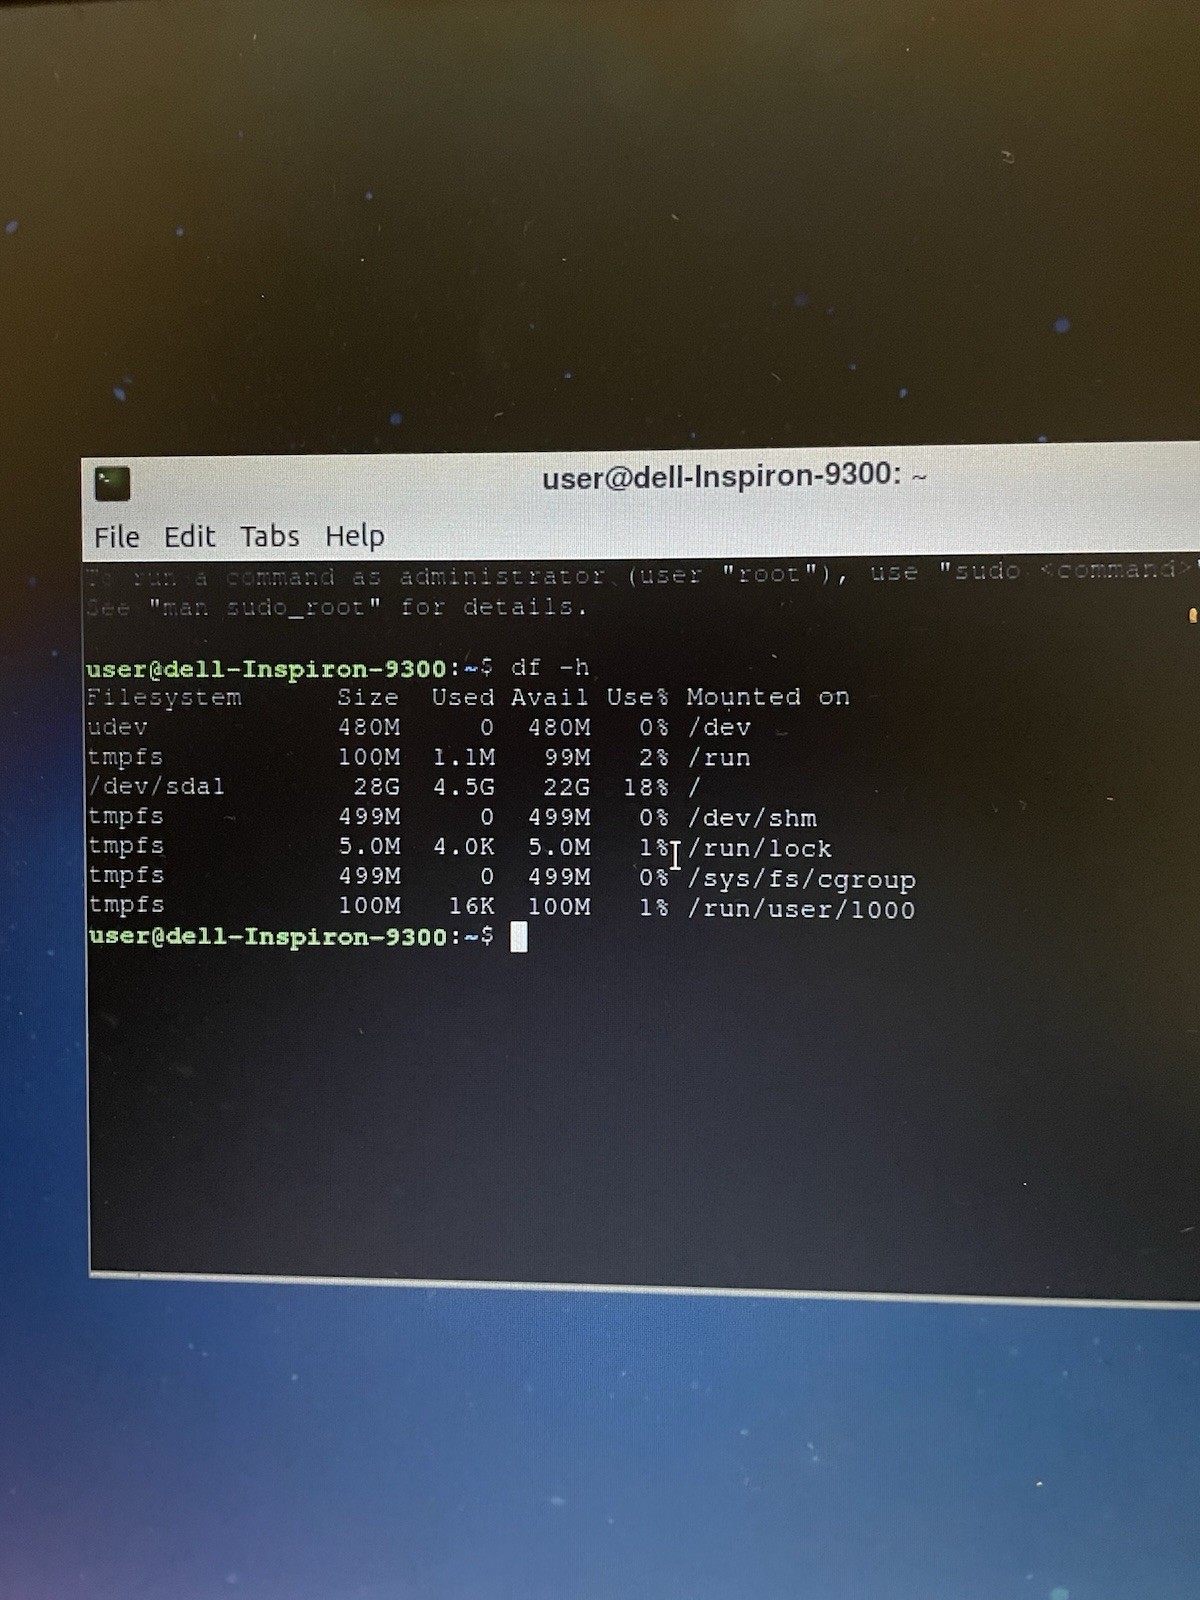Click the terminal cursor at the last prompt
Image resolution: width=1200 pixels, height=1600 pixels.
(518, 937)
